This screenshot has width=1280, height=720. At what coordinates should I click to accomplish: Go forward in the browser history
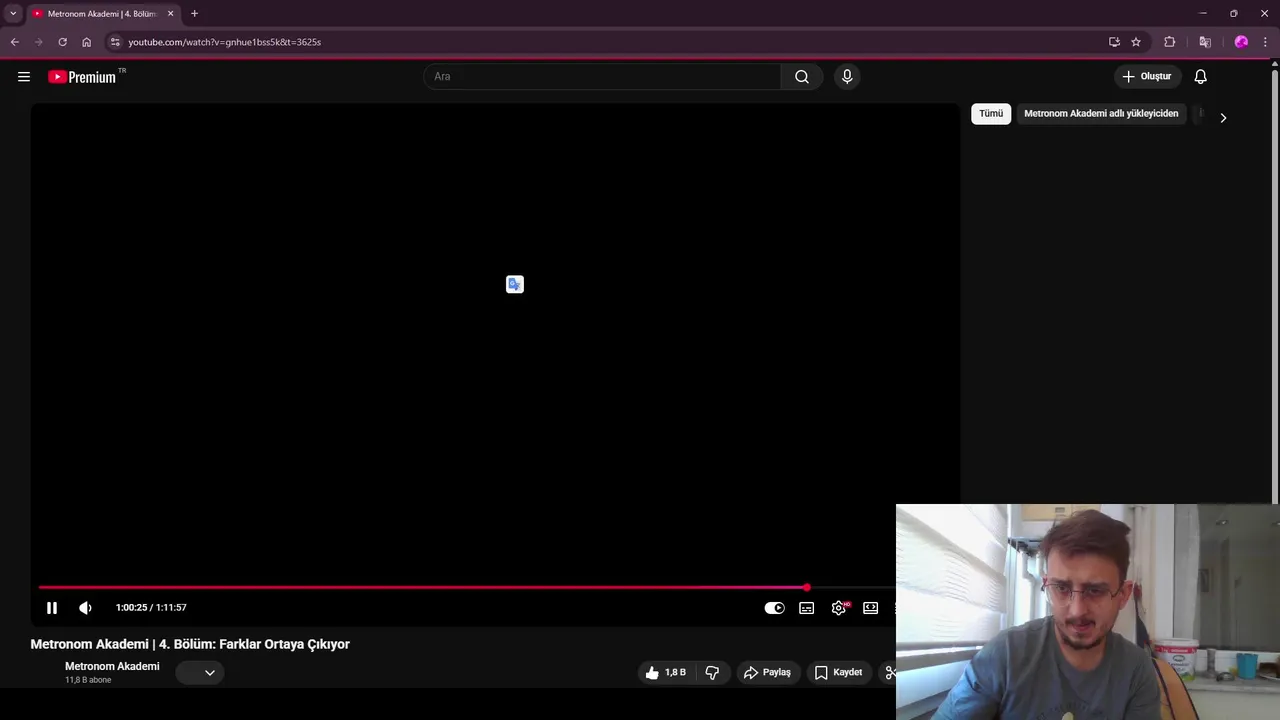pos(38,42)
